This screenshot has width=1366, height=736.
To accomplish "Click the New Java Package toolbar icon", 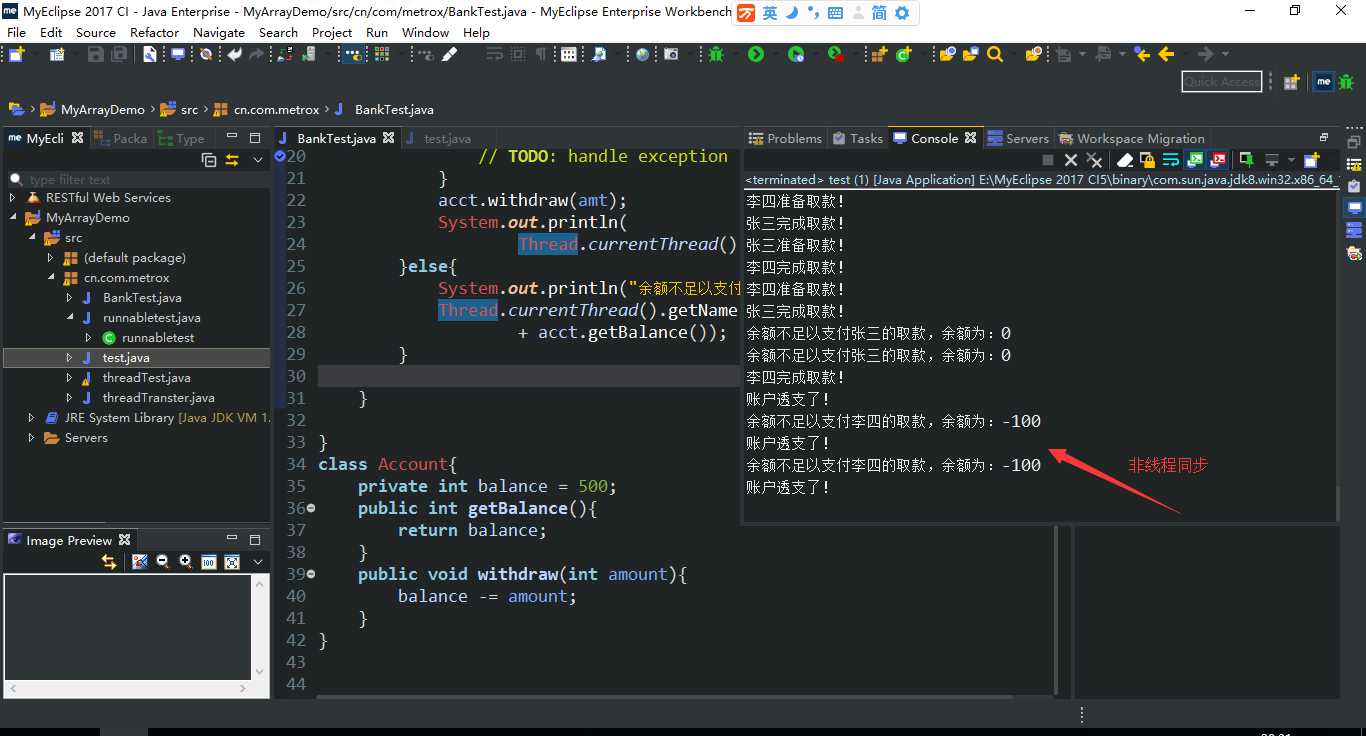I will [879, 55].
